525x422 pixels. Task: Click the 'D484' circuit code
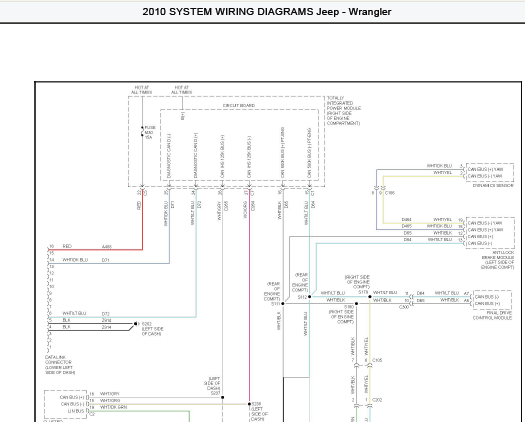(406, 220)
